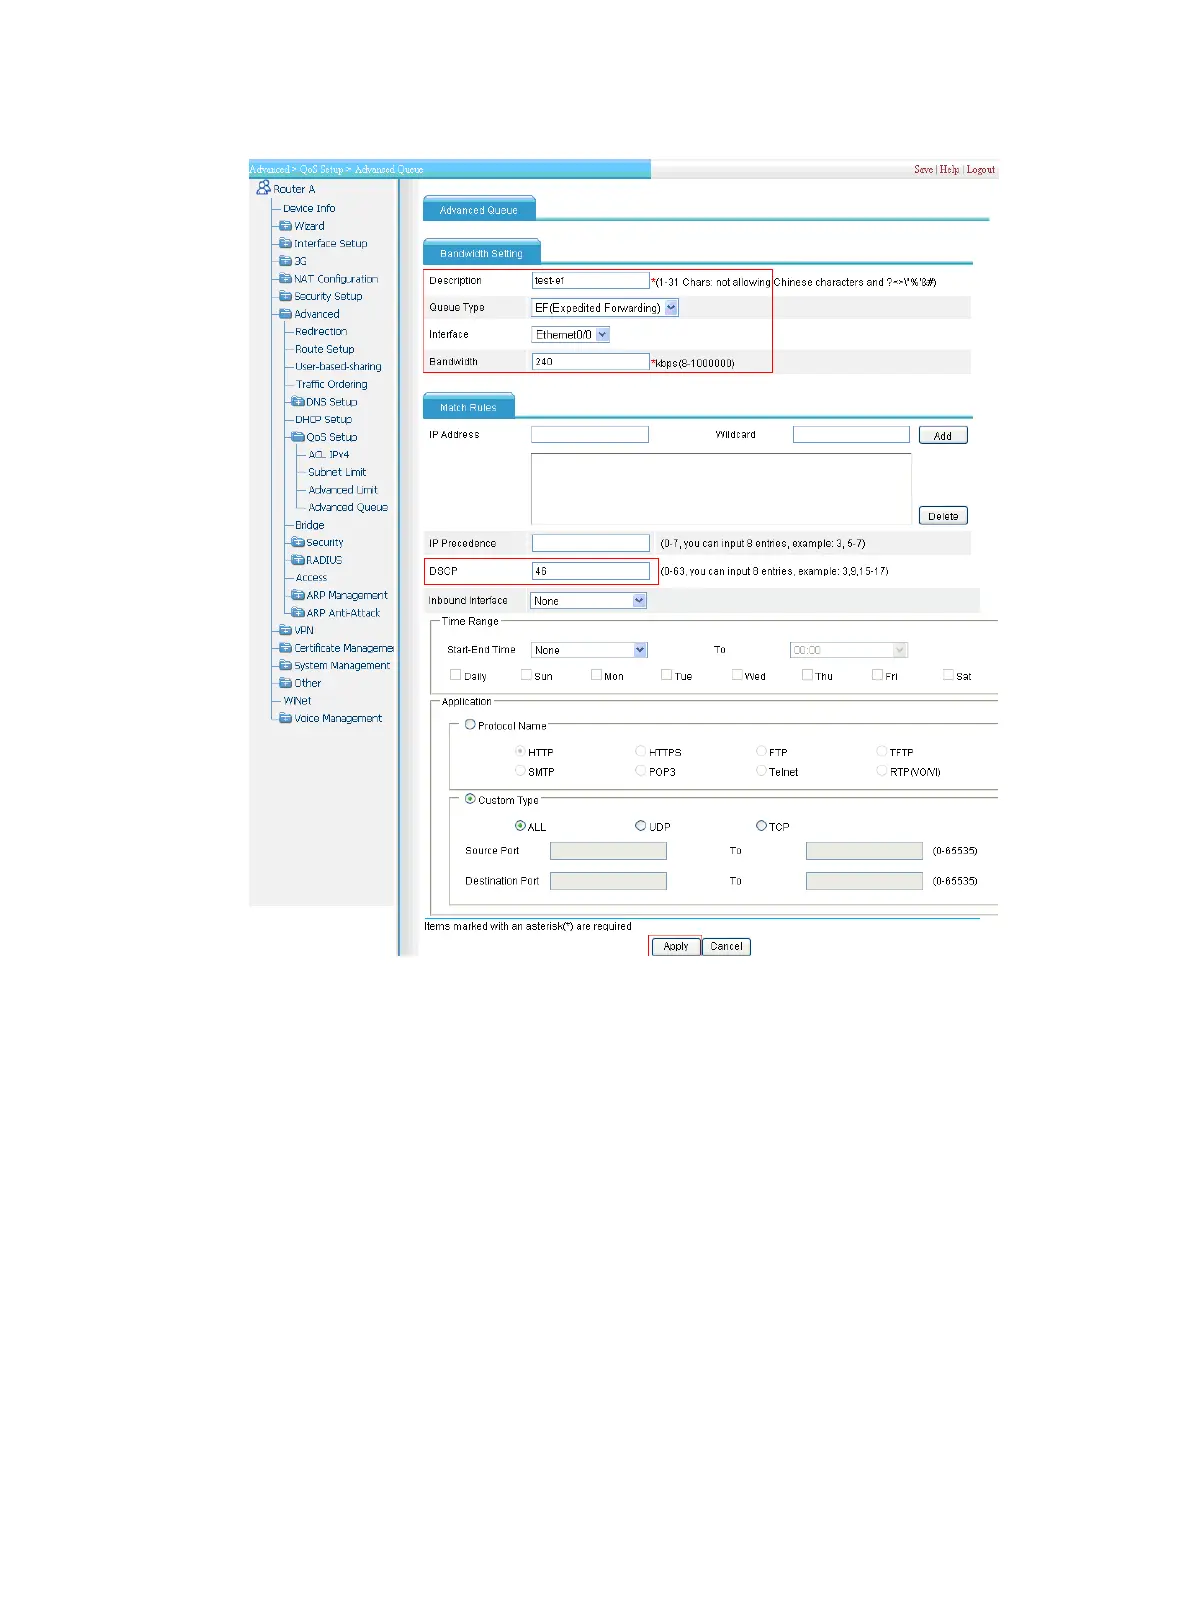Open the VPN folder icon
The image size is (1190, 1616).
(285, 630)
